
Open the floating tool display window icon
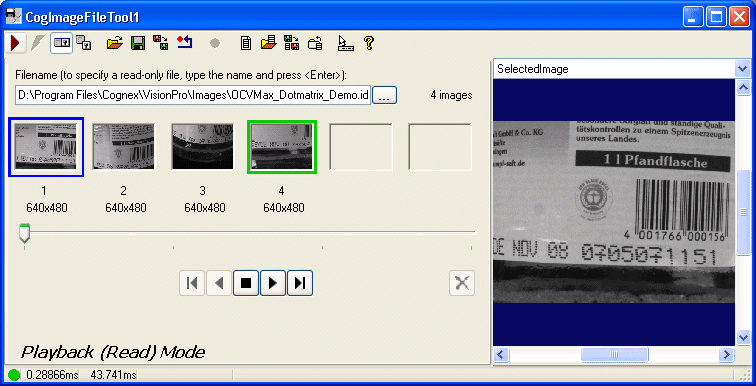pyautogui.click(x=84, y=43)
